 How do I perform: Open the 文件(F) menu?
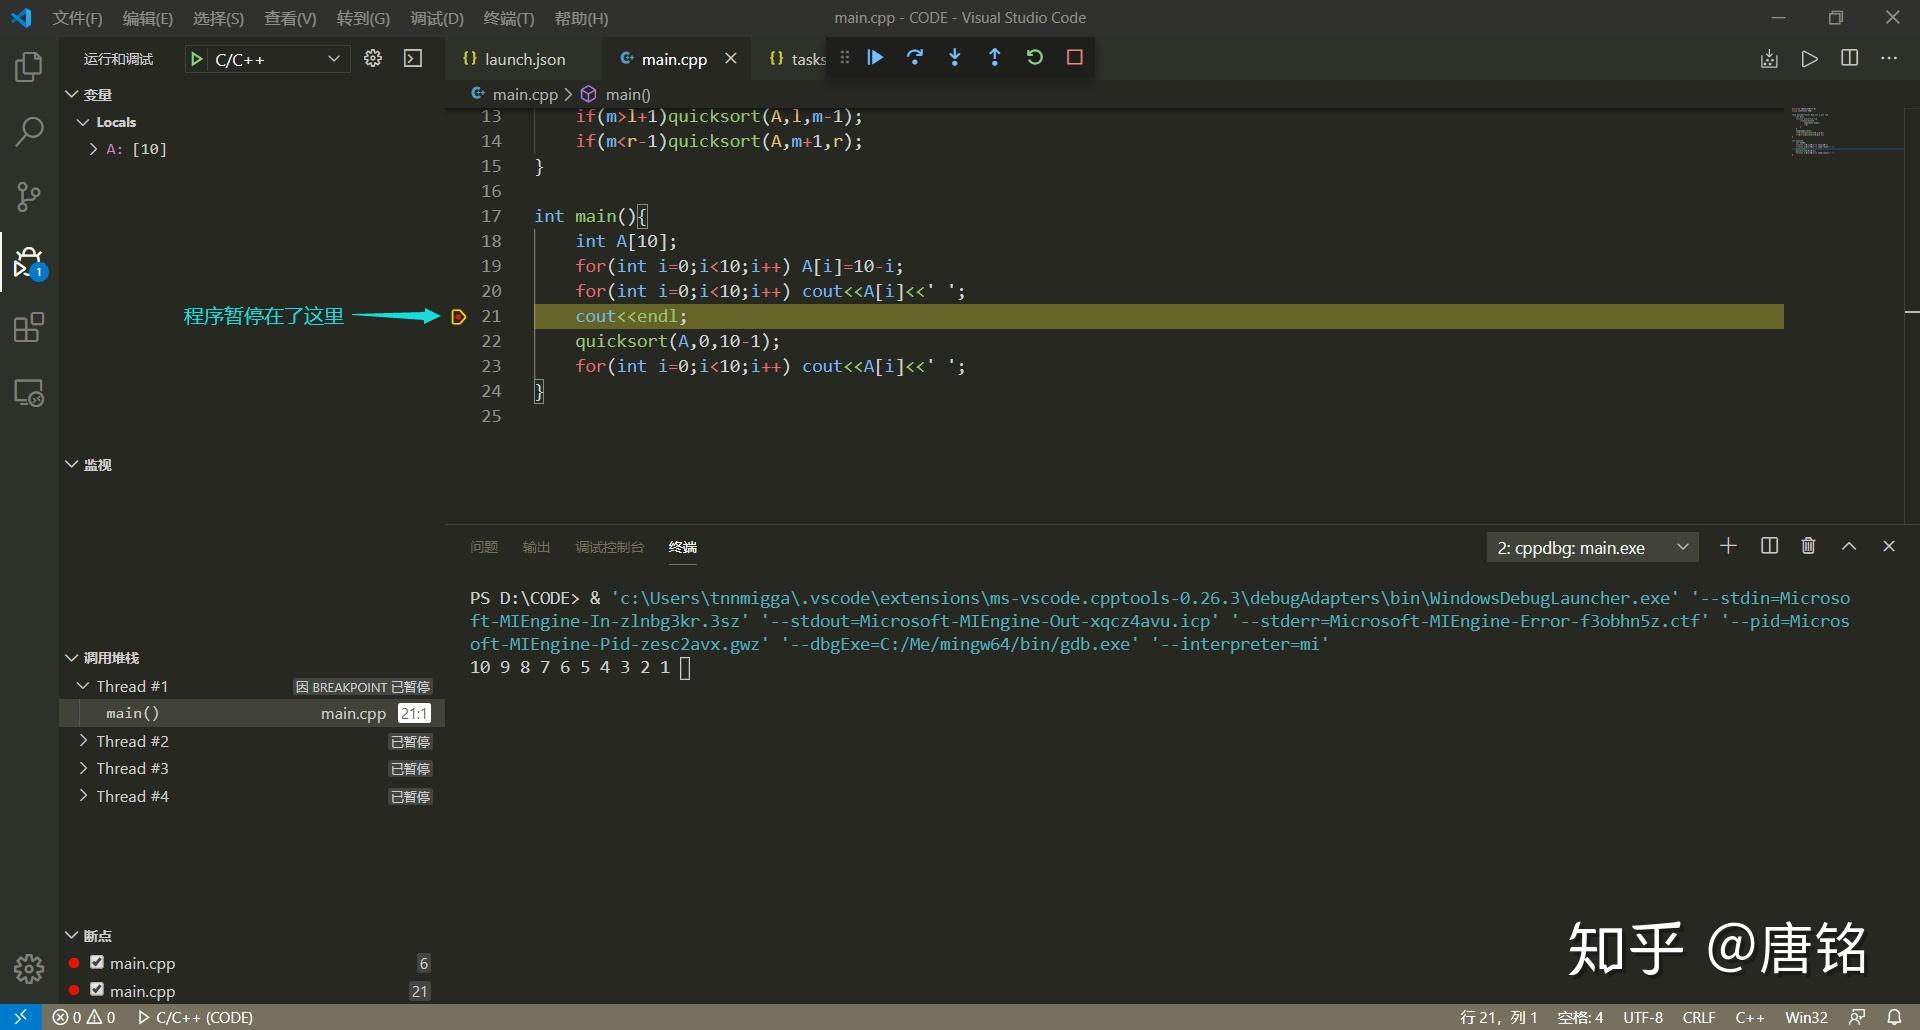tap(77, 18)
